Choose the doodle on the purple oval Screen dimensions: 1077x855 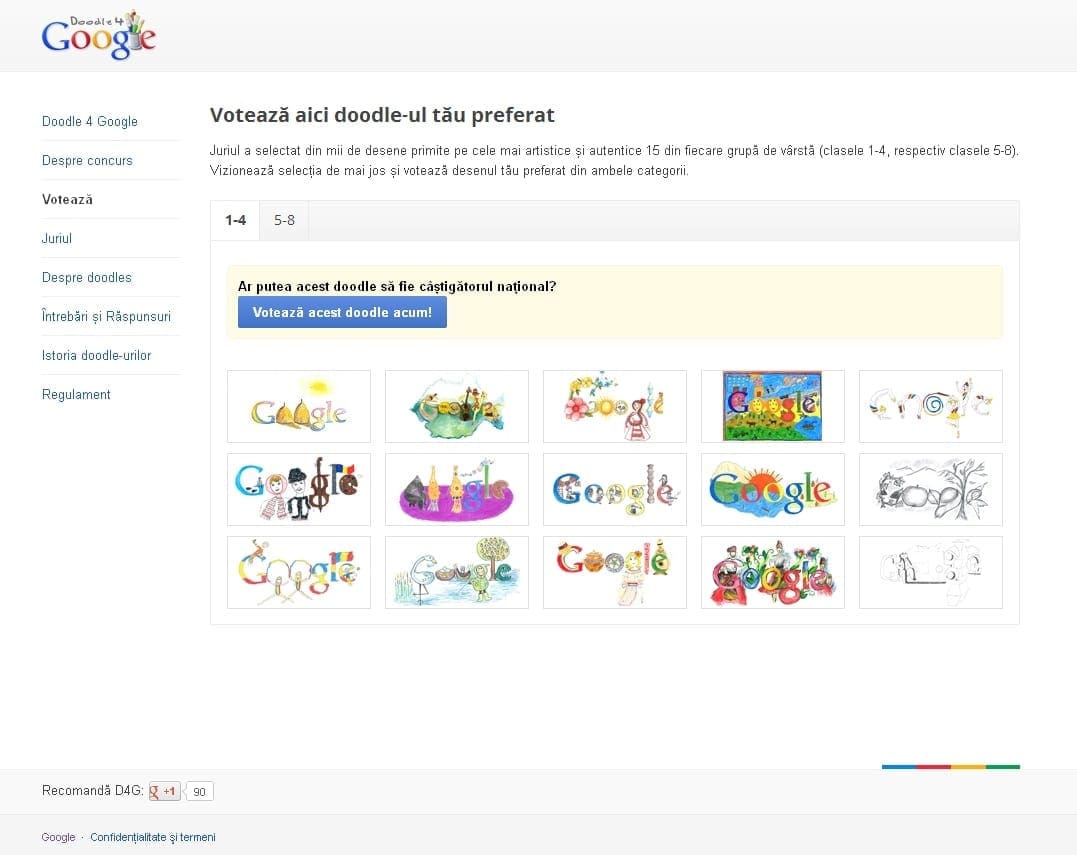pyautogui.click(x=457, y=489)
